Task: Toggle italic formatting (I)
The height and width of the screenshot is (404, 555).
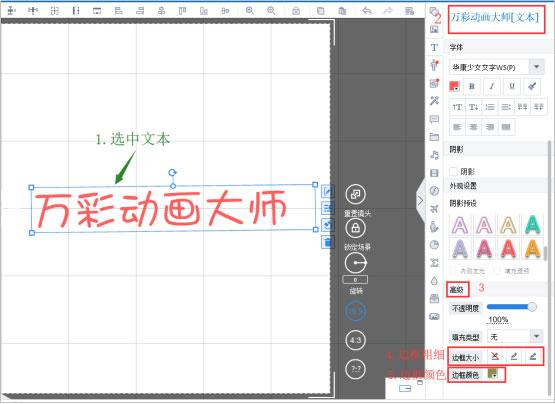Action: click(492, 86)
